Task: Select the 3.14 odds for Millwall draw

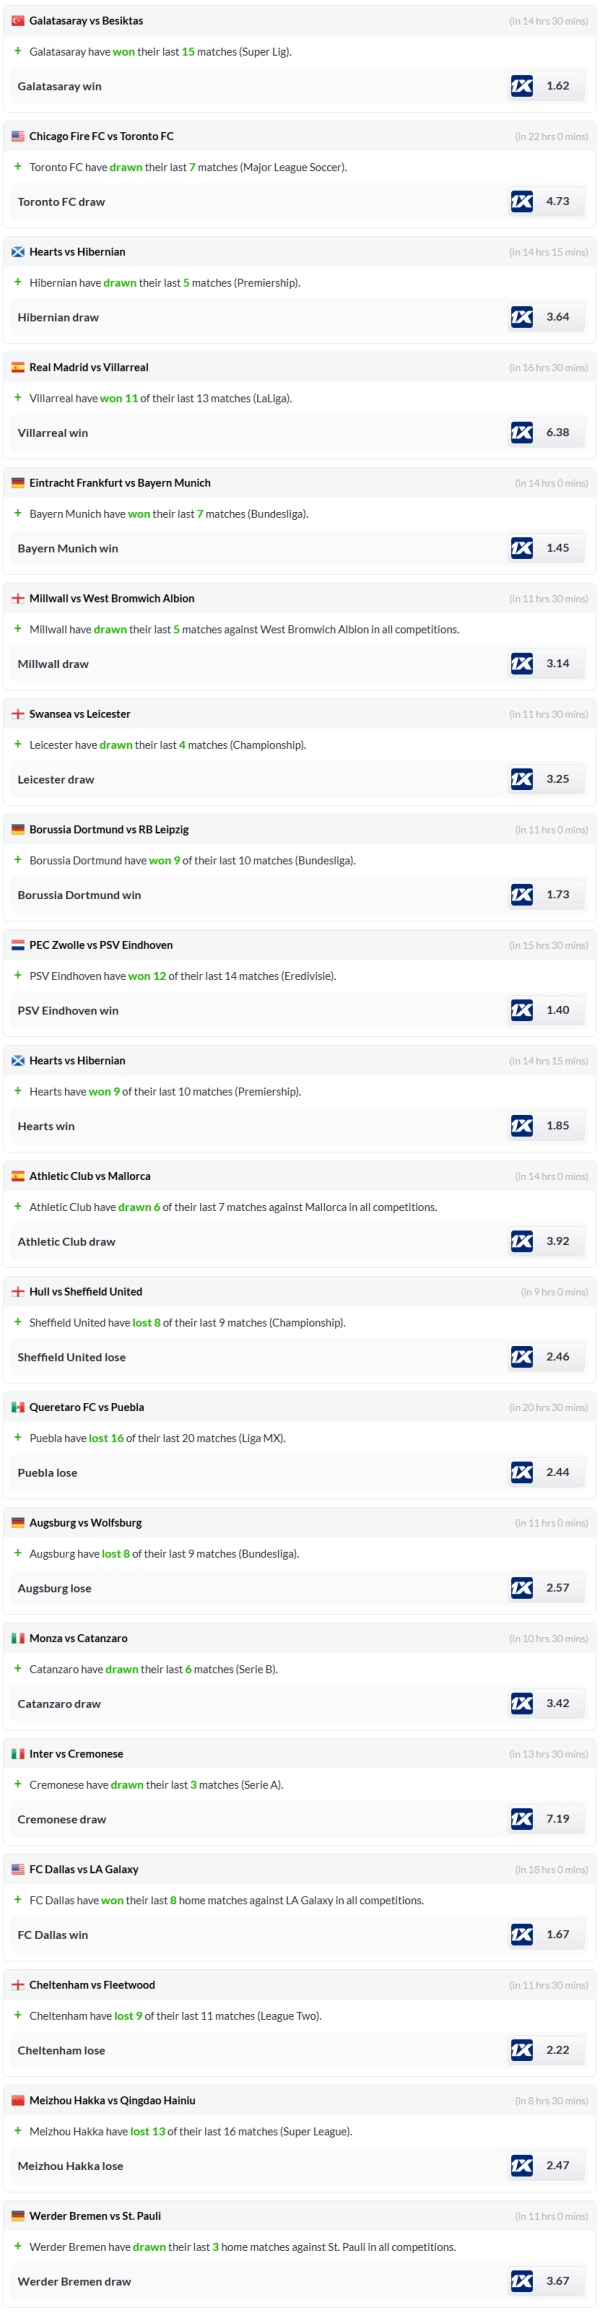Action: tap(557, 664)
